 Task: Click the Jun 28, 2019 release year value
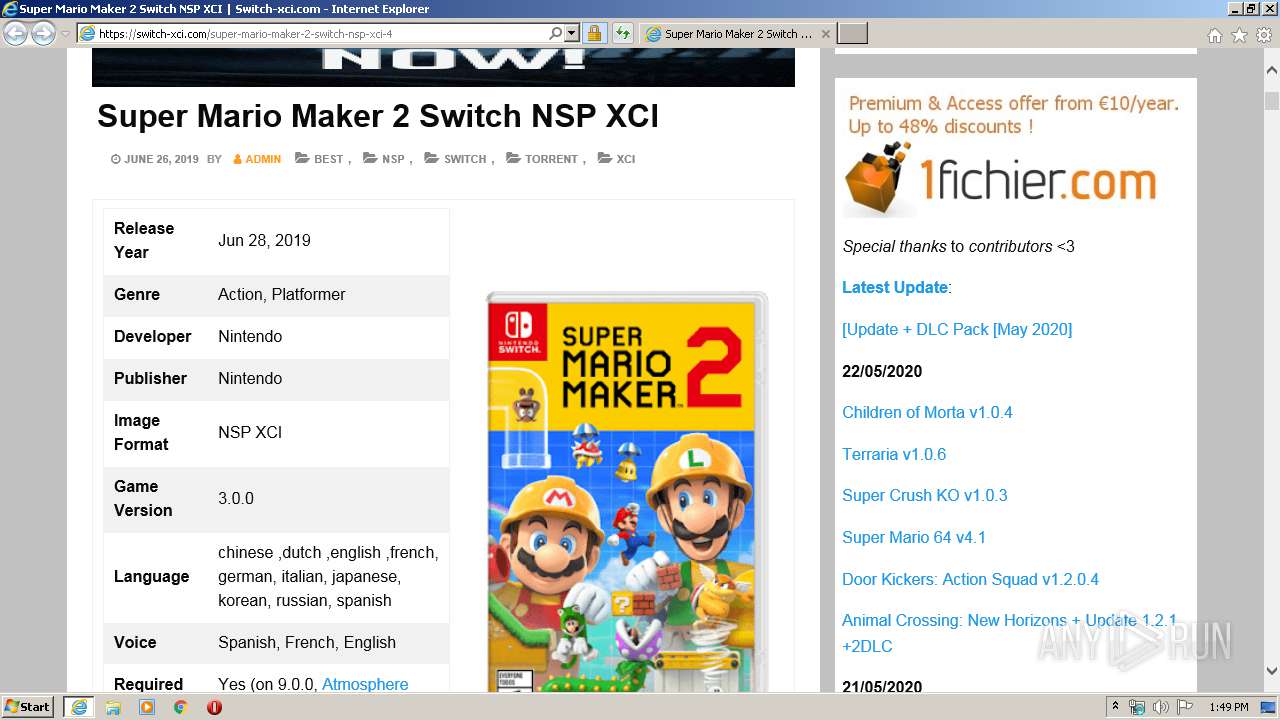pyautogui.click(x=264, y=240)
